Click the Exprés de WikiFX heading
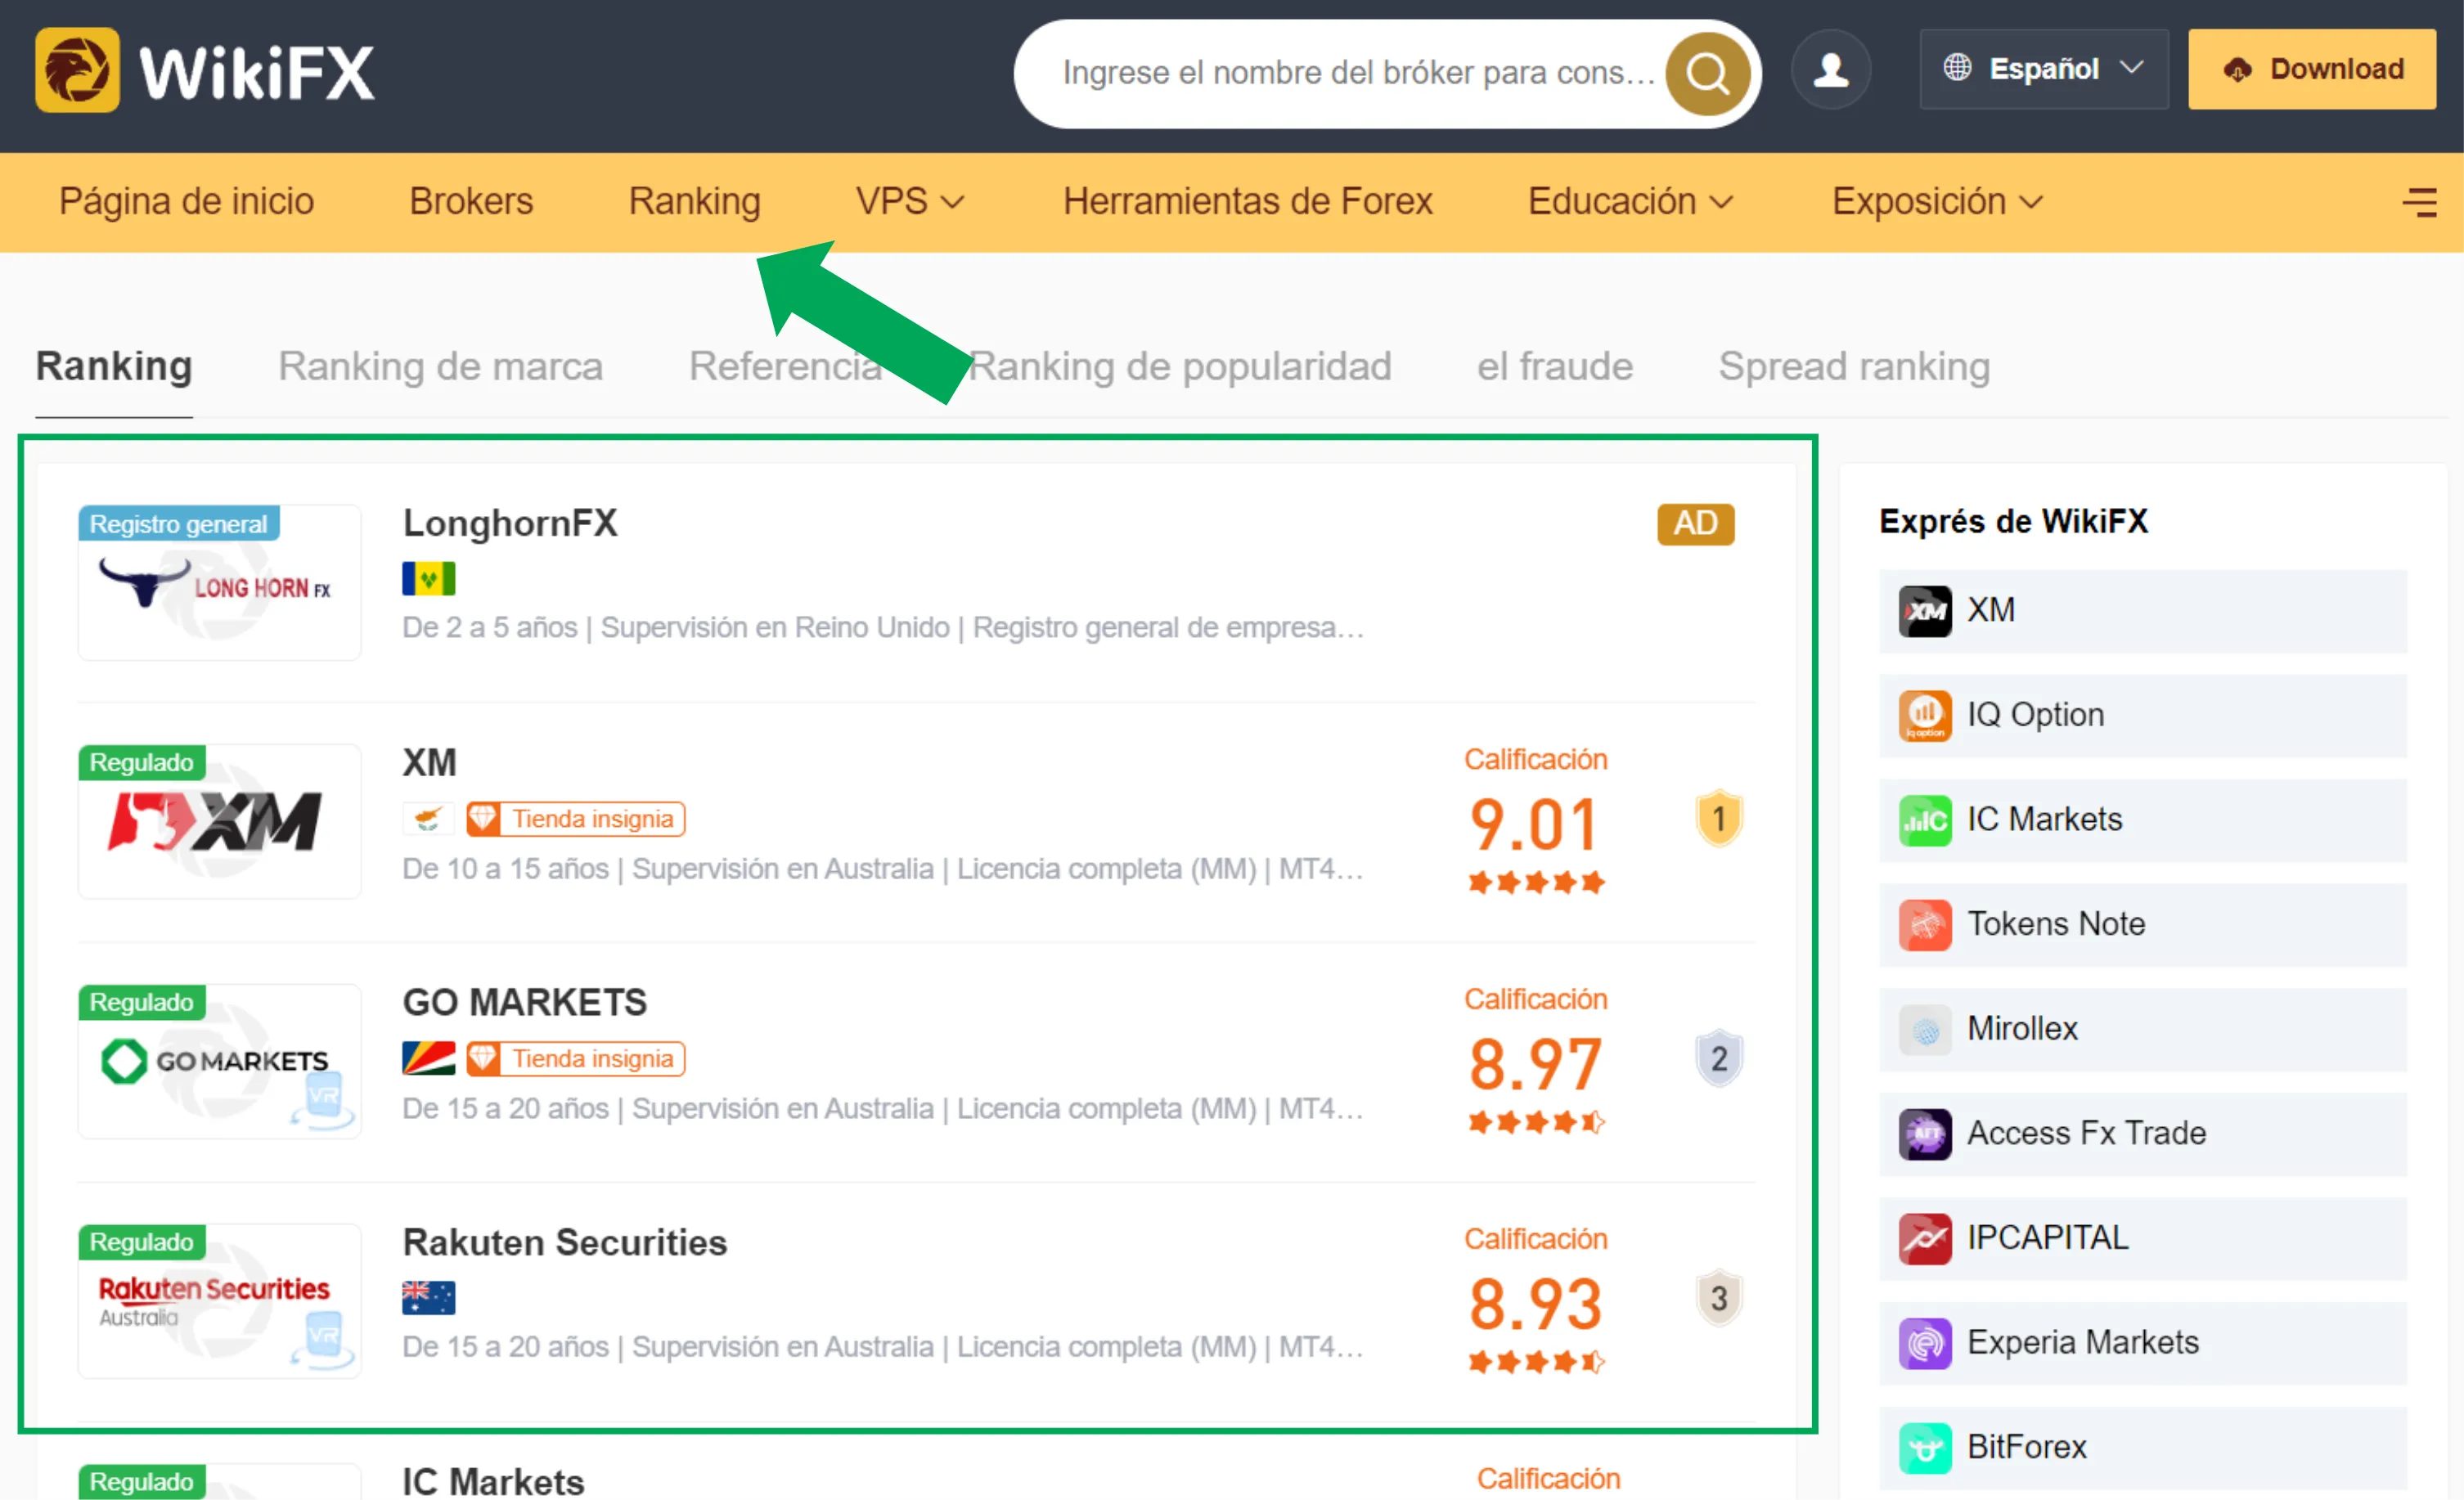The width and height of the screenshot is (2464, 1500). [2013, 522]
